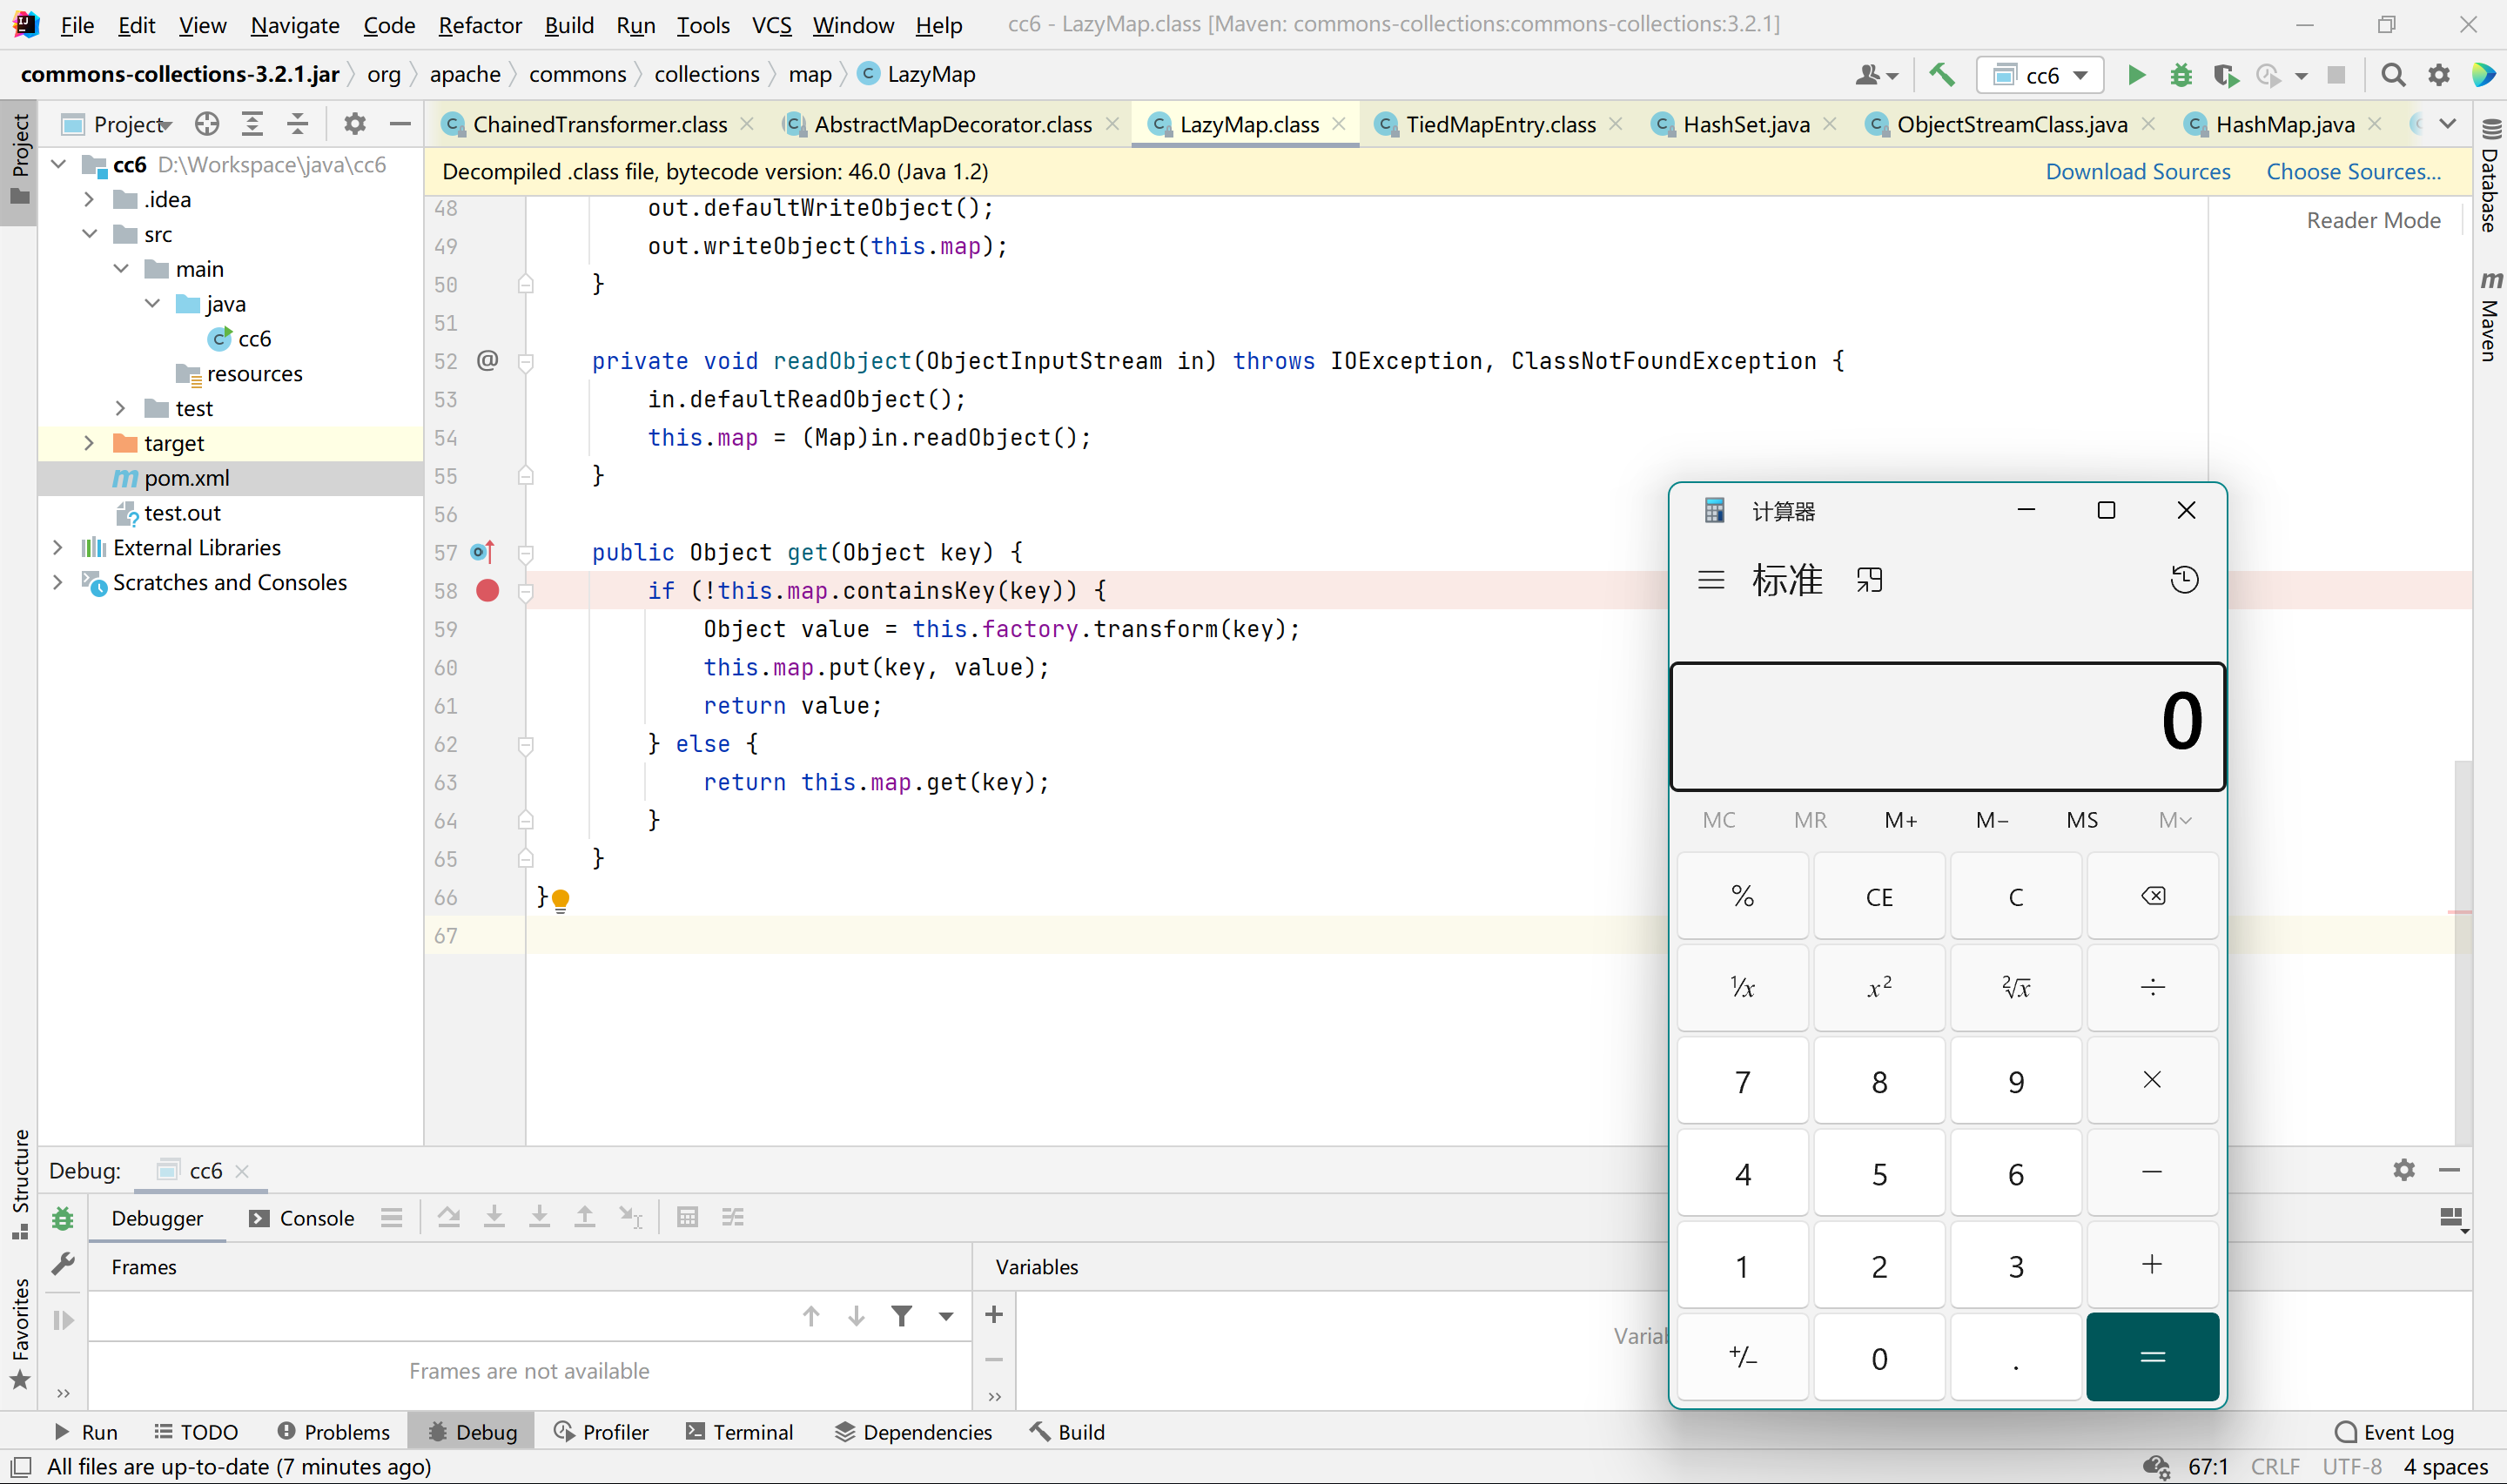This screenshot has width=2507, height=1484.
Task: Toggle the breakpoint on line 58
Action: [x=488, y=590]
